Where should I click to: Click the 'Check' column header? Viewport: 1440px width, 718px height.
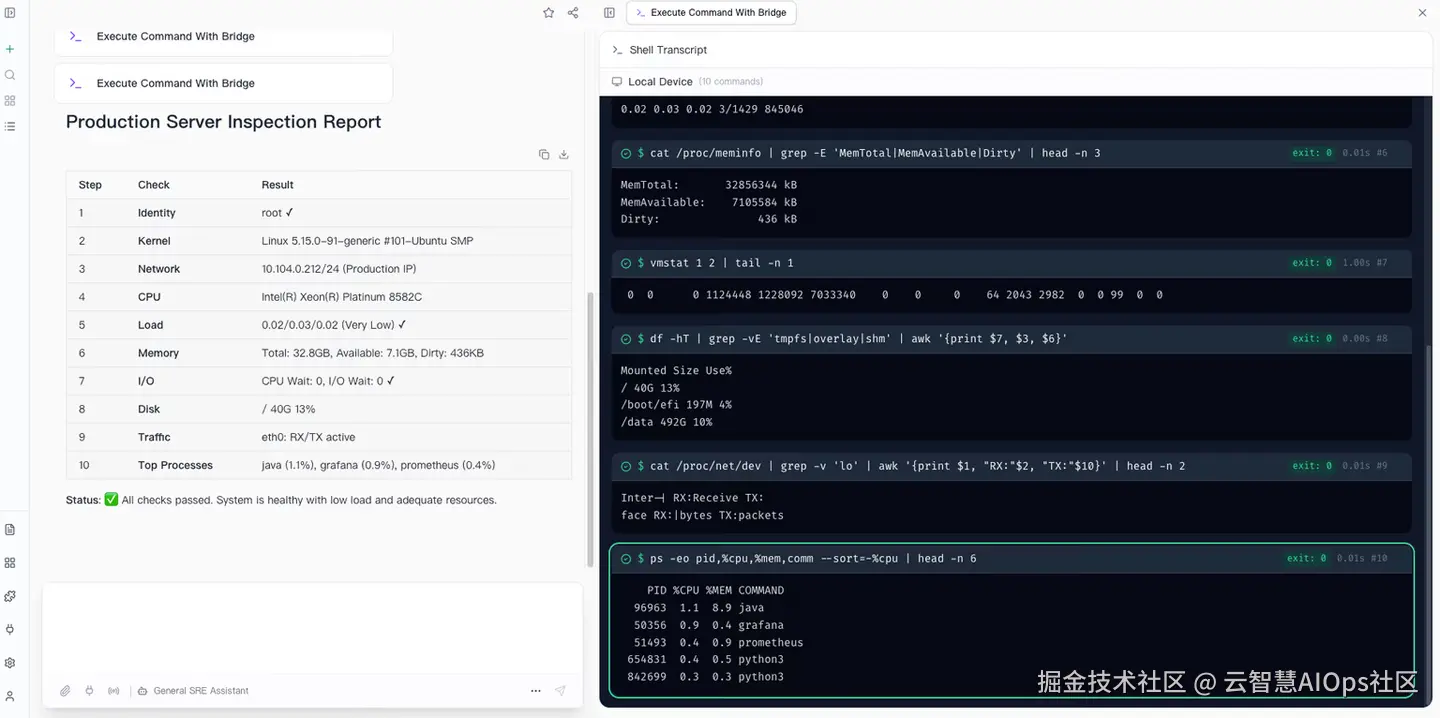coord(154,185)
